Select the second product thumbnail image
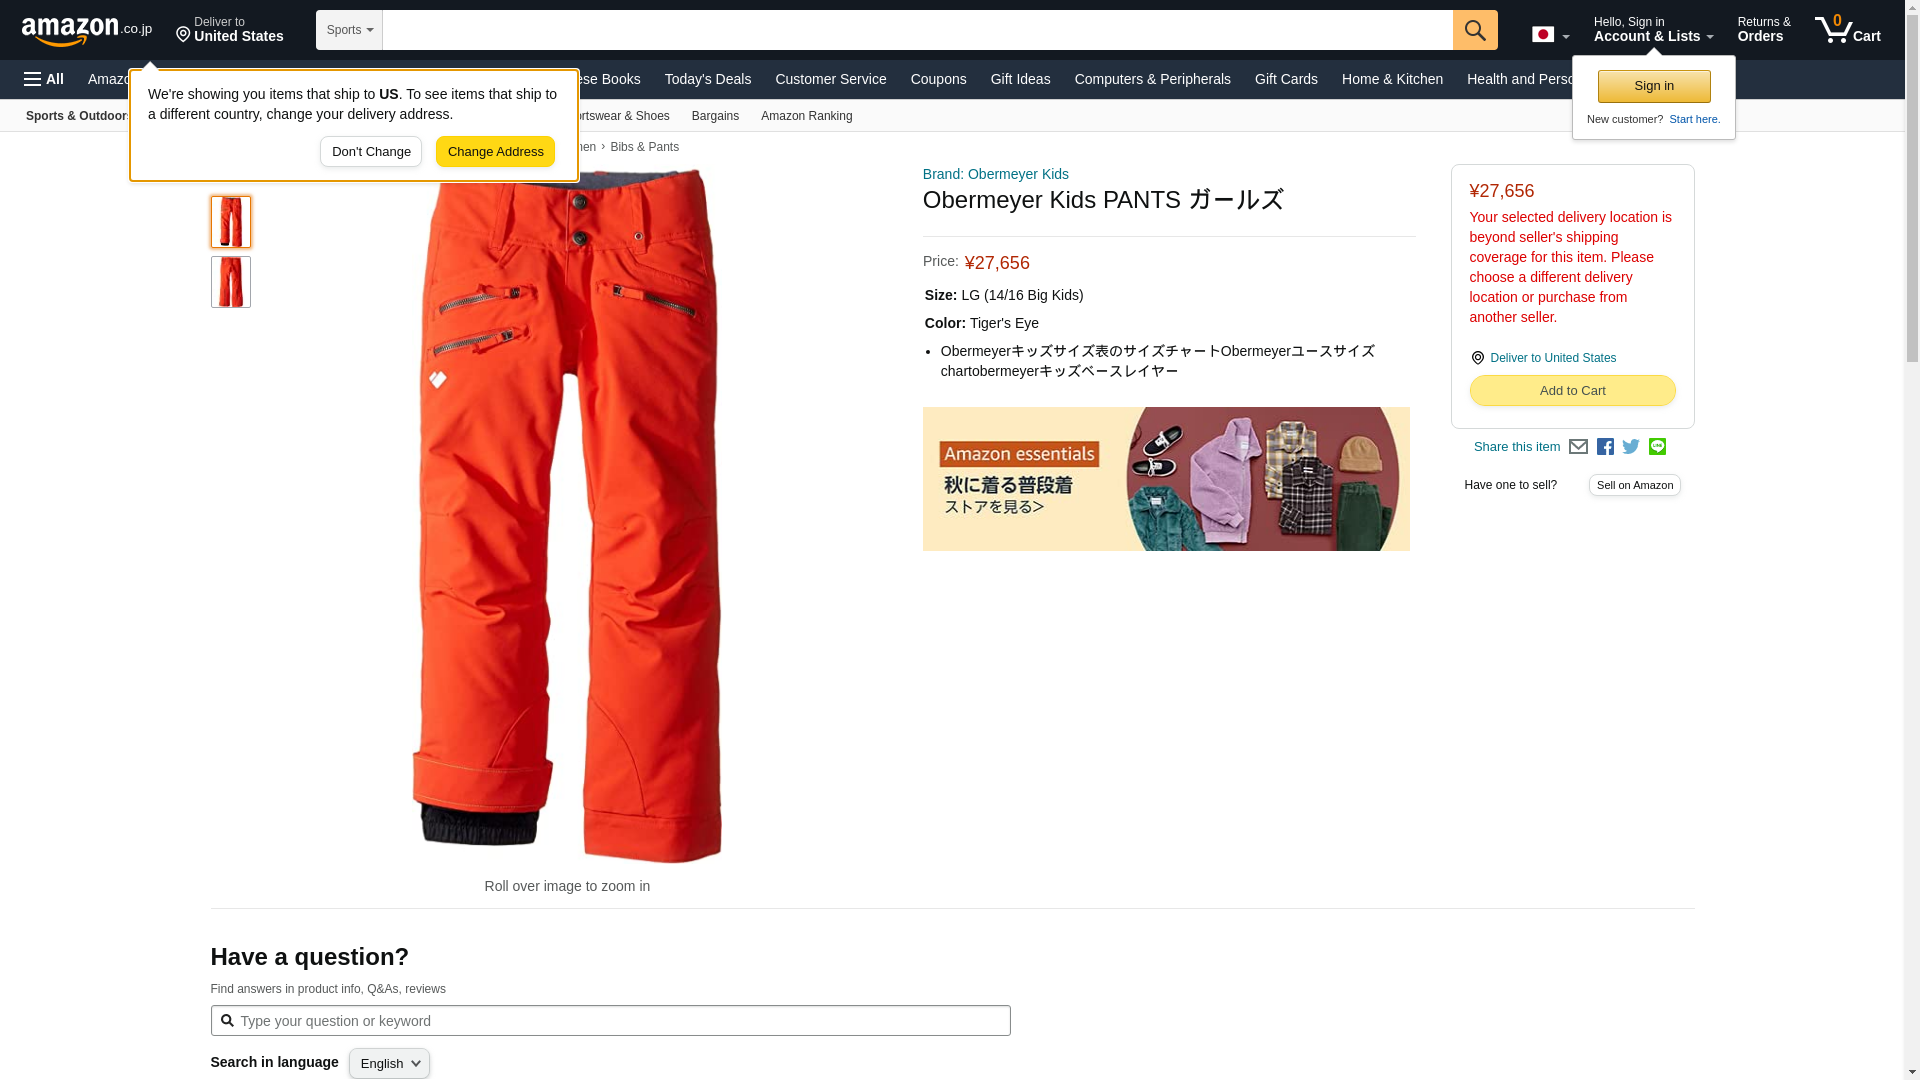The height and width of the screenshot is (1080, 1920). [x=231, y=282]
